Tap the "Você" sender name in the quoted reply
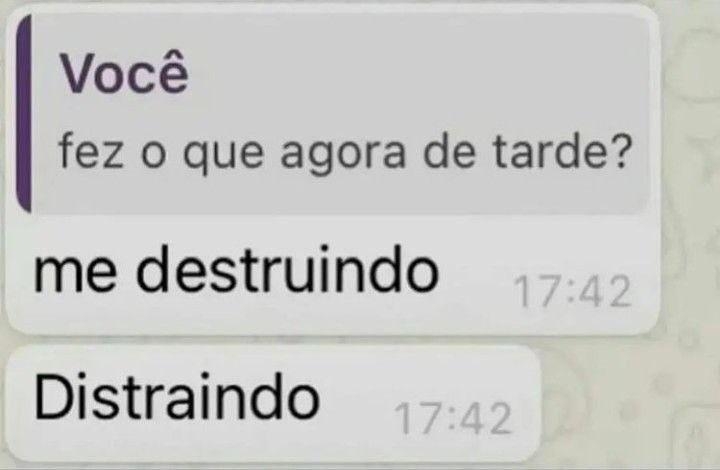The height and width of the screenshot is (470, 720). click(123, 74)
